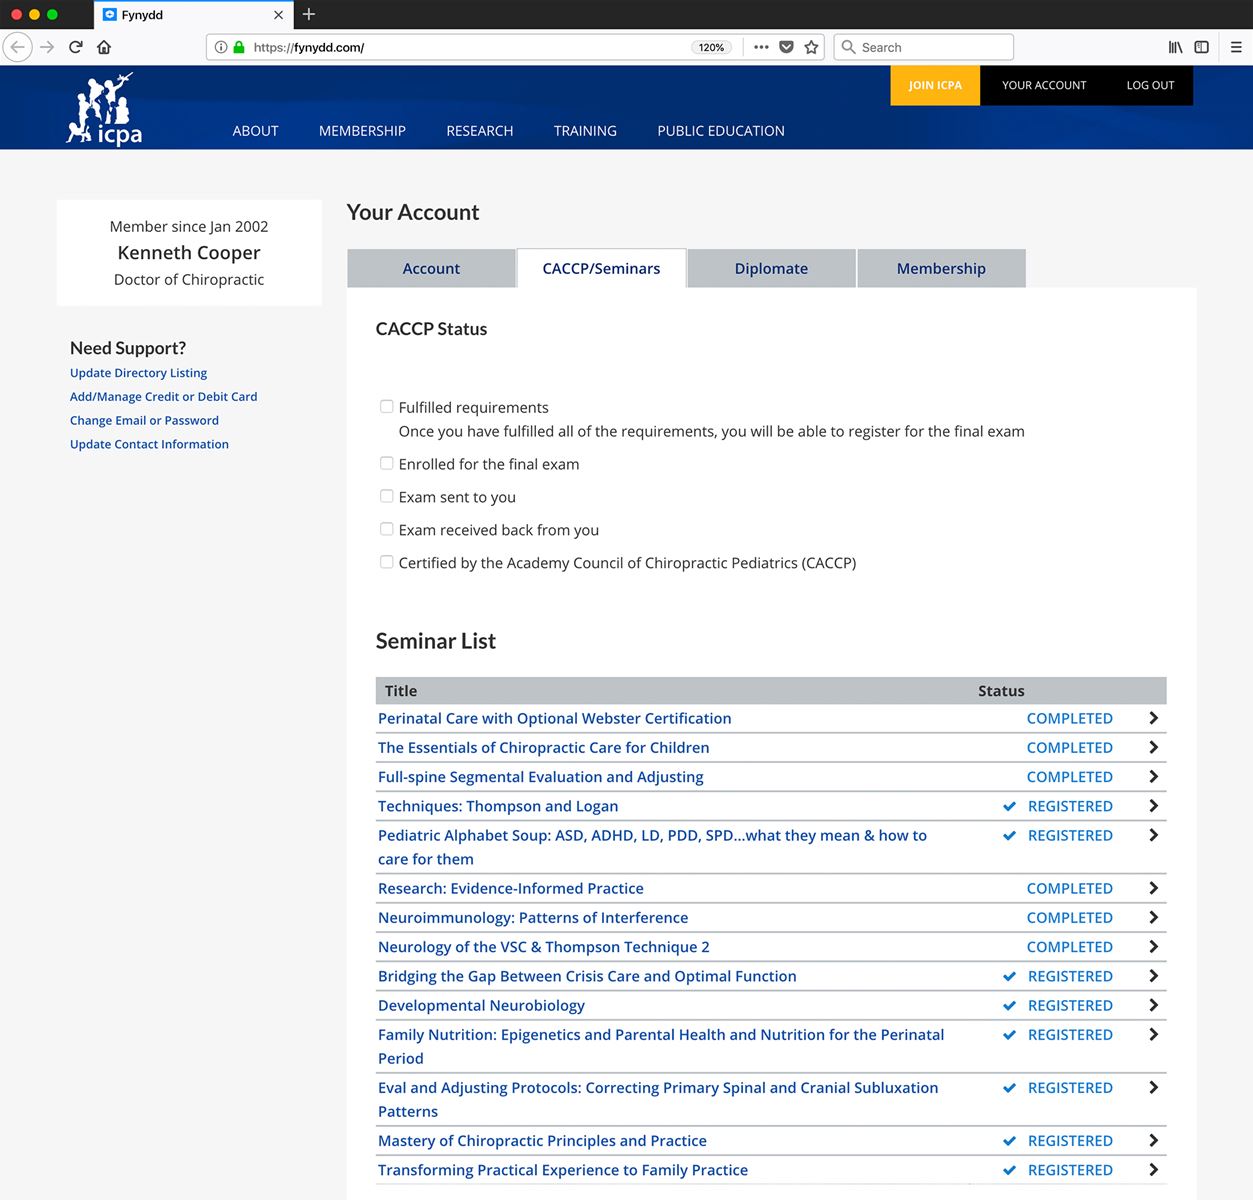This screenshot has height=1200, width=1253.
Task: Open the library bookshelf icon
Action: pyautogui.click(x=1176, y=47)
